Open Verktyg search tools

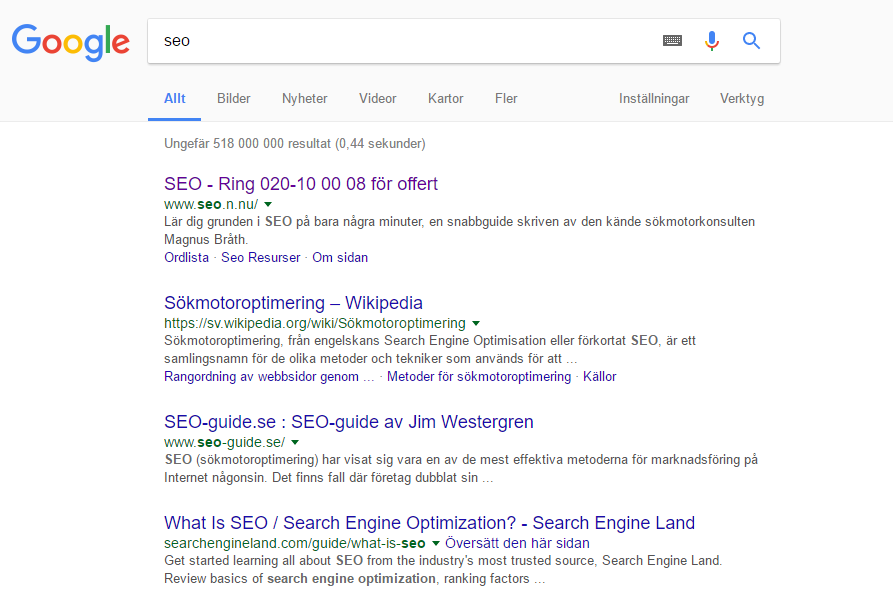(x=742, y=99)
